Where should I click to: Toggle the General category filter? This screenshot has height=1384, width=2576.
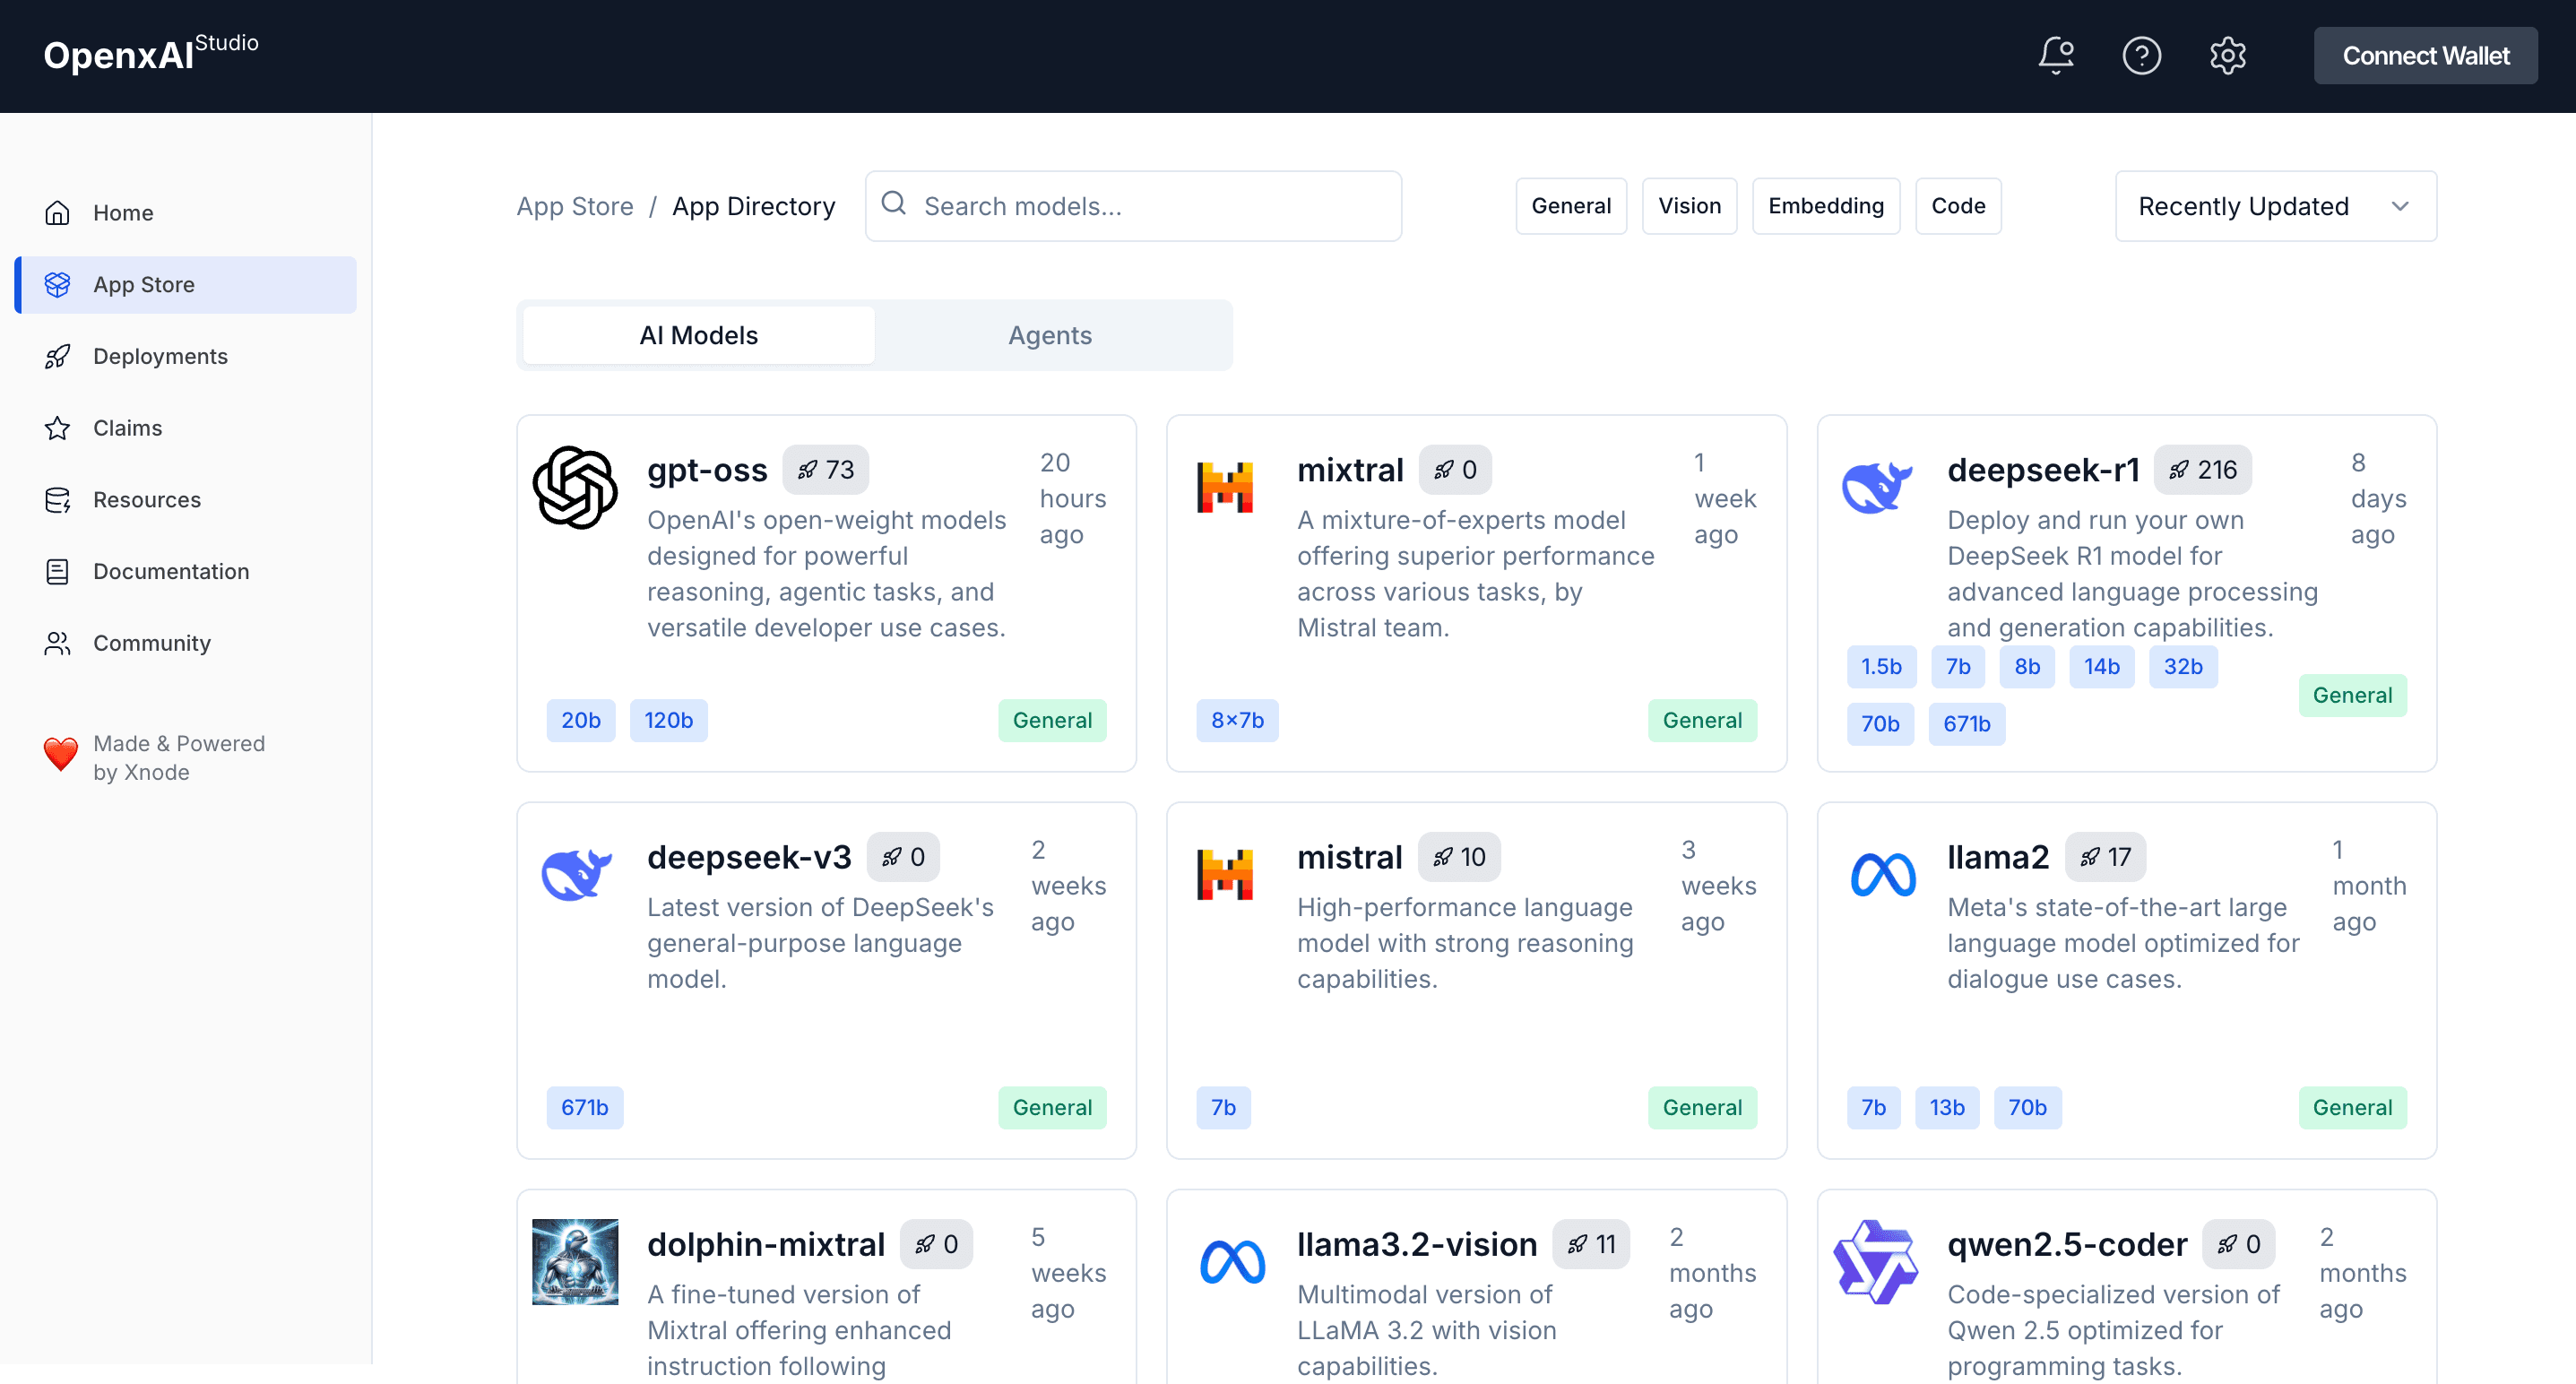point(1571,206)
